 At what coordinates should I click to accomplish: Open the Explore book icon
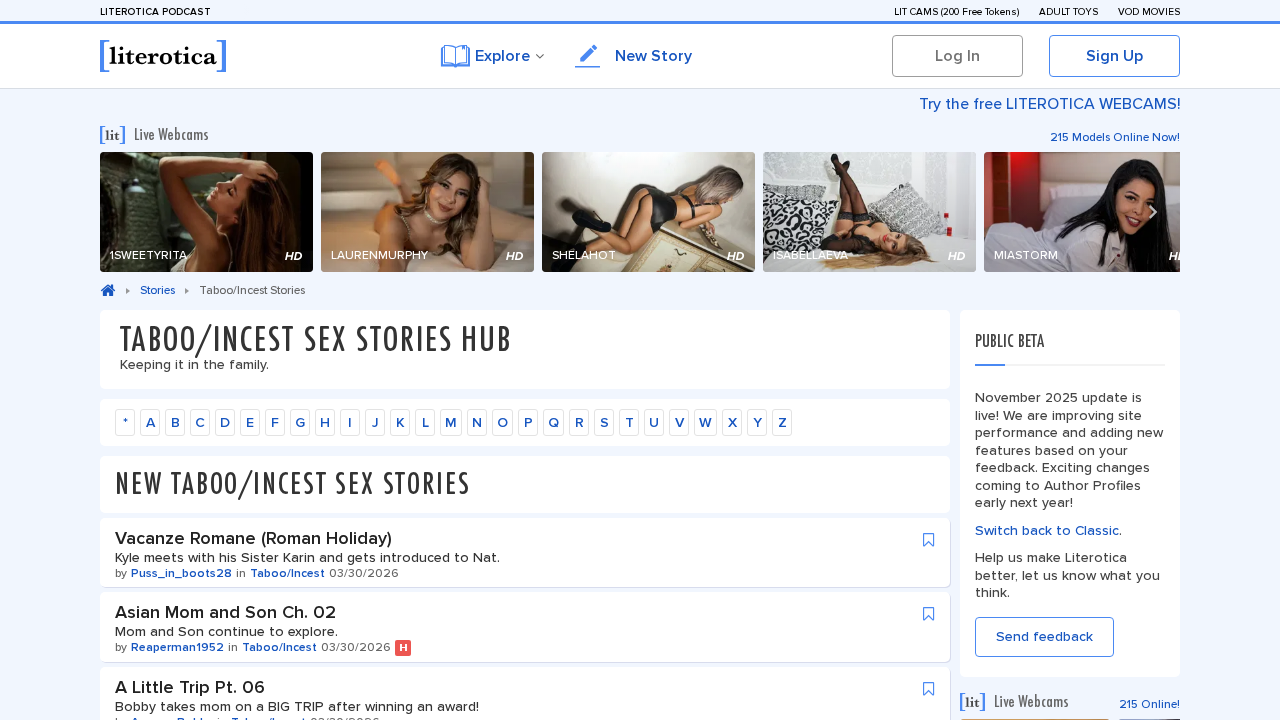coord(455,56)
